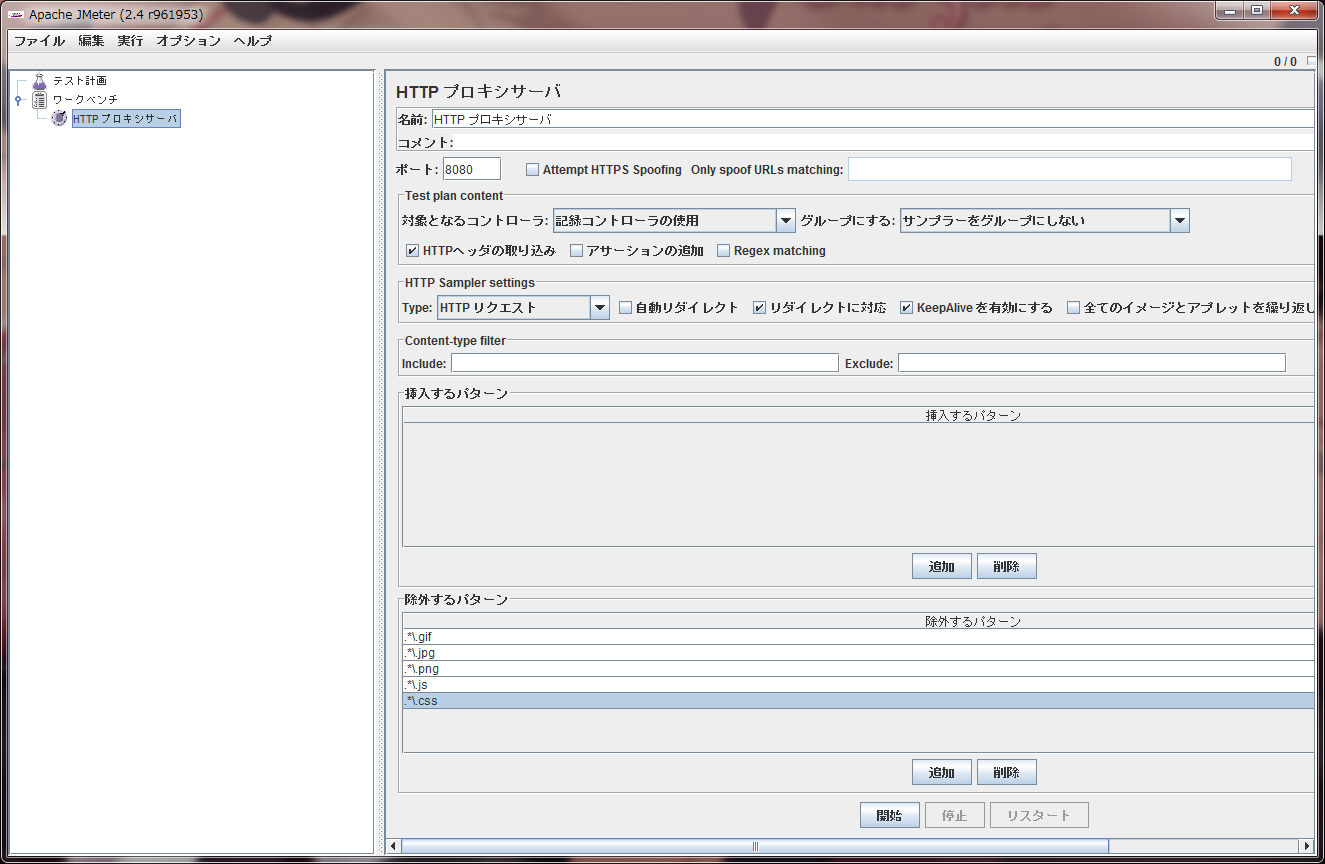Select the .*\.js exclude pattern row
Screen dimensions: 1325x864
coord(858,685)
